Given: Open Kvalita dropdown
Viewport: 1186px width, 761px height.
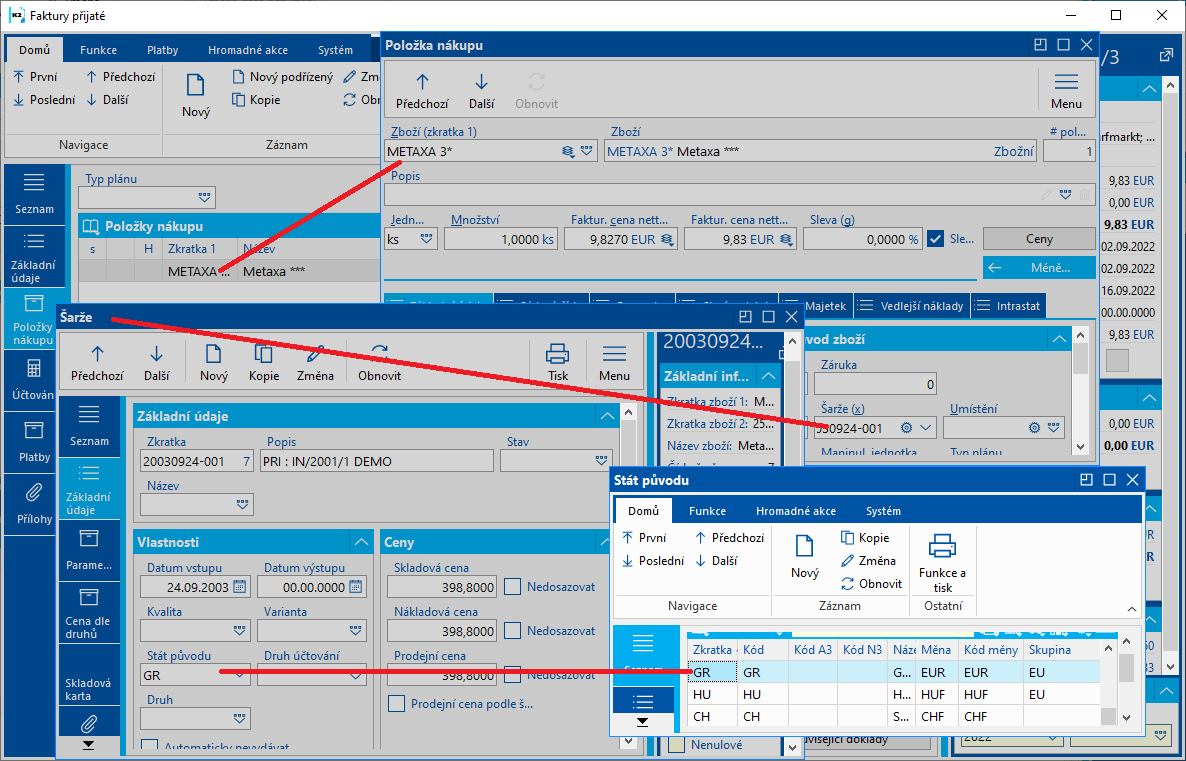Looking at the screenshot, I should point(240,631).
